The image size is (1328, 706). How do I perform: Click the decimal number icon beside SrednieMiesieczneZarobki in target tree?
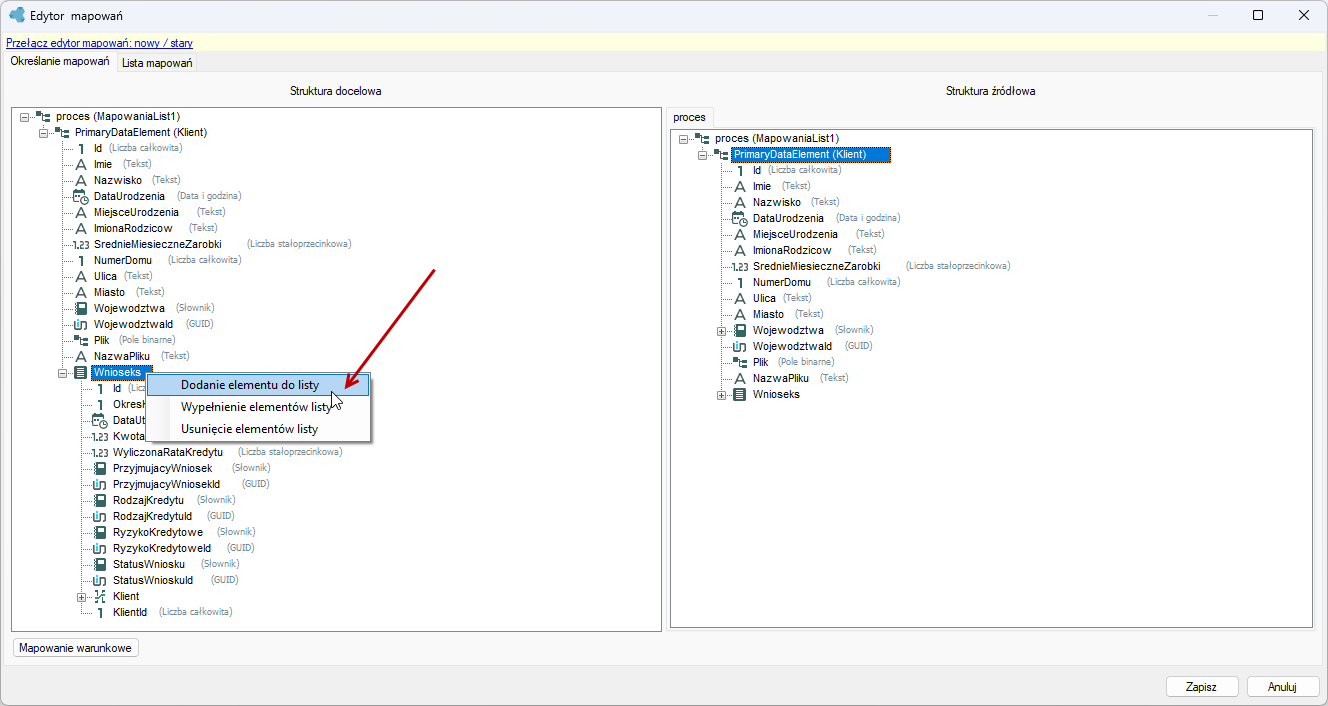(x=81, y=244)
